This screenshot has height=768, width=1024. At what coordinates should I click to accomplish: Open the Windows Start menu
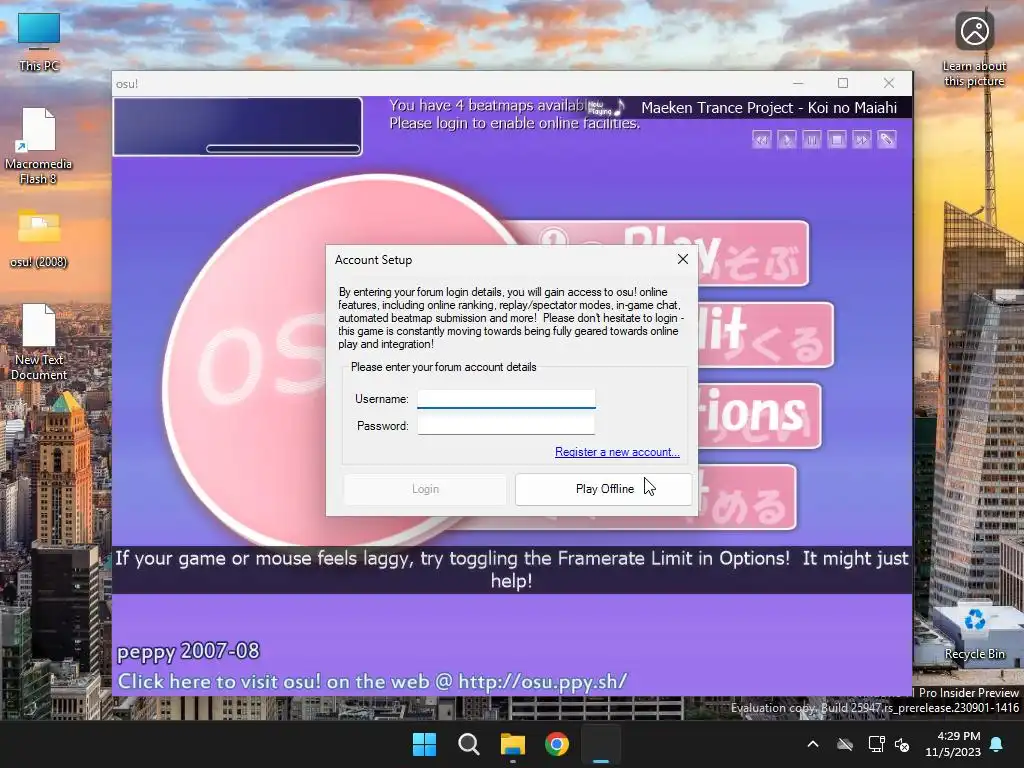[x=424, y=744]
